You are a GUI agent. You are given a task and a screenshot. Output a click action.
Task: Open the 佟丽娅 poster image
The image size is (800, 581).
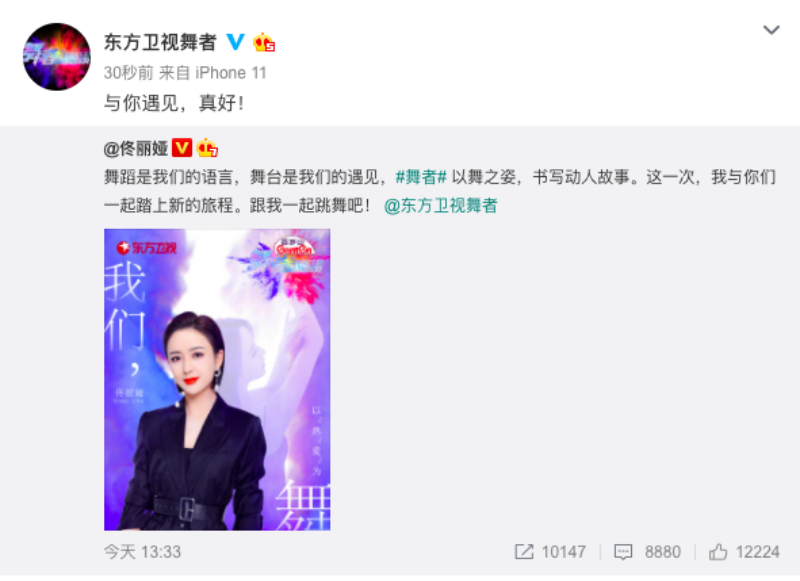(217, 380)
